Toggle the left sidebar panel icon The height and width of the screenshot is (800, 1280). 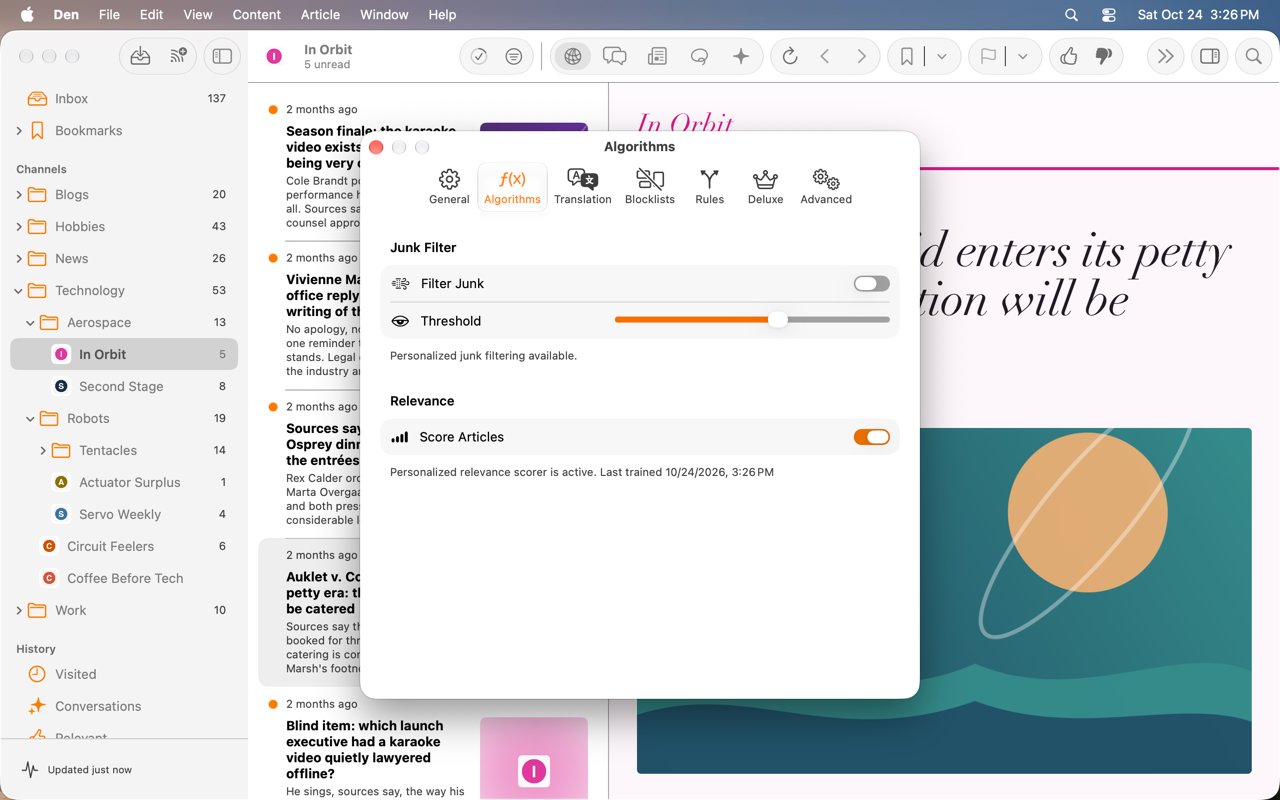[x=222, y=57]
